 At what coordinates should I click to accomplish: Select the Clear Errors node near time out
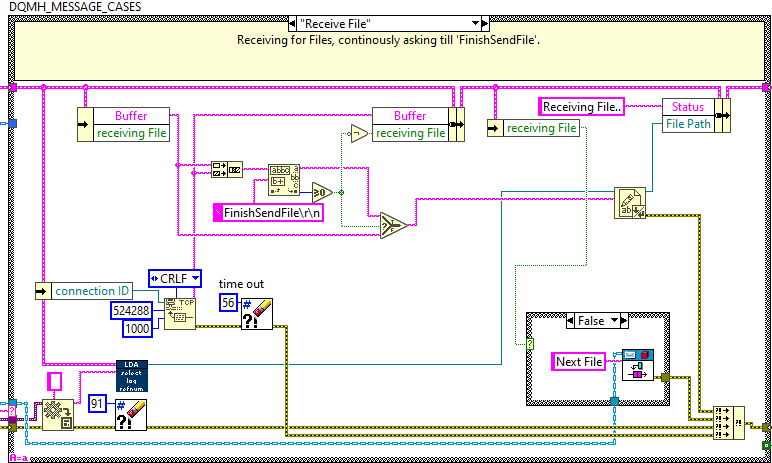click(257, 314)
